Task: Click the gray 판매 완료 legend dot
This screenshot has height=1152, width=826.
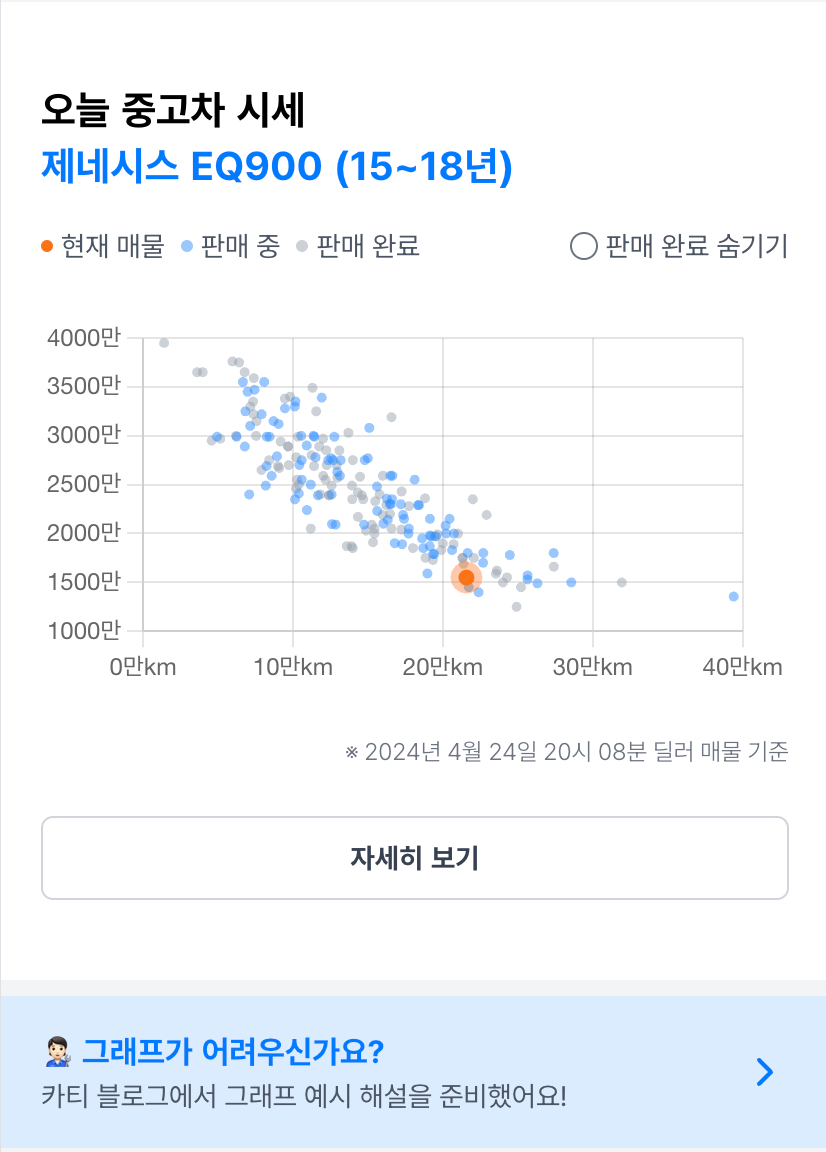Action: tap(302, 246)
